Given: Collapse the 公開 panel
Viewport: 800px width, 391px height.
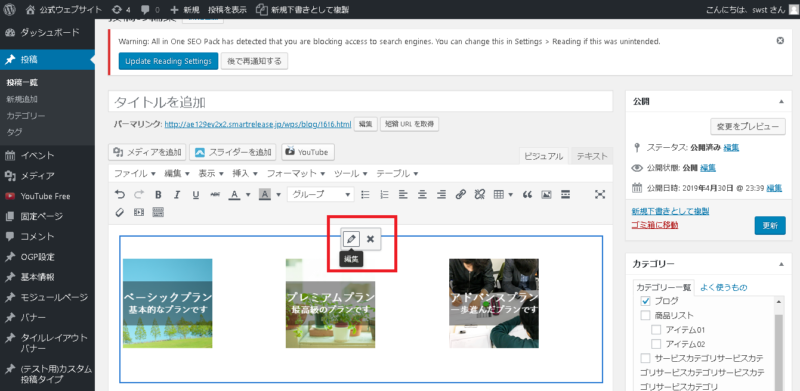Looking at the screenshot, I should pos(781,102).
